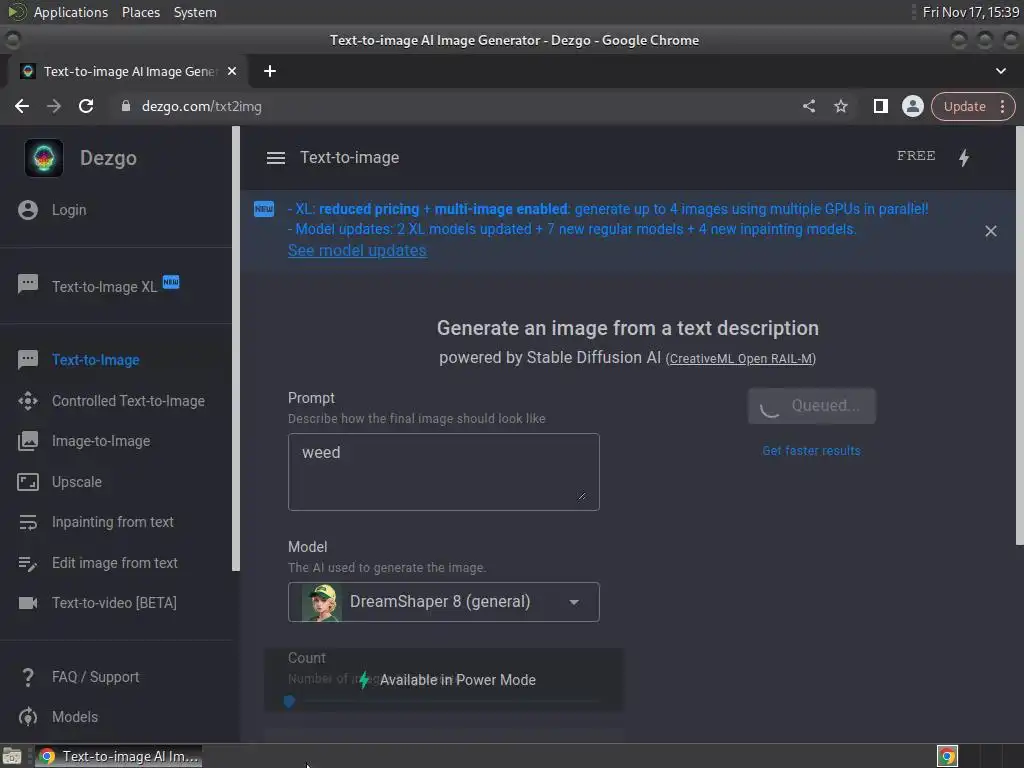Open the hamburger menu next to Text-to-image
1024x768 pixels.
pos(276,158)
